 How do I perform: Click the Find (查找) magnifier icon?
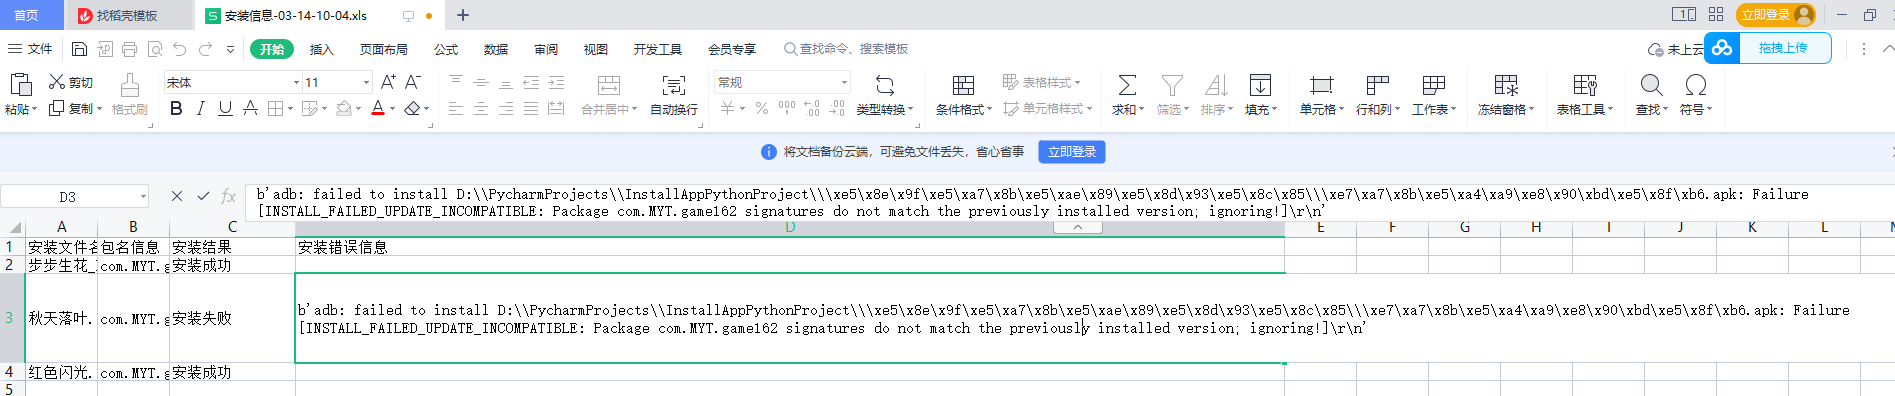click(1651, 85)
